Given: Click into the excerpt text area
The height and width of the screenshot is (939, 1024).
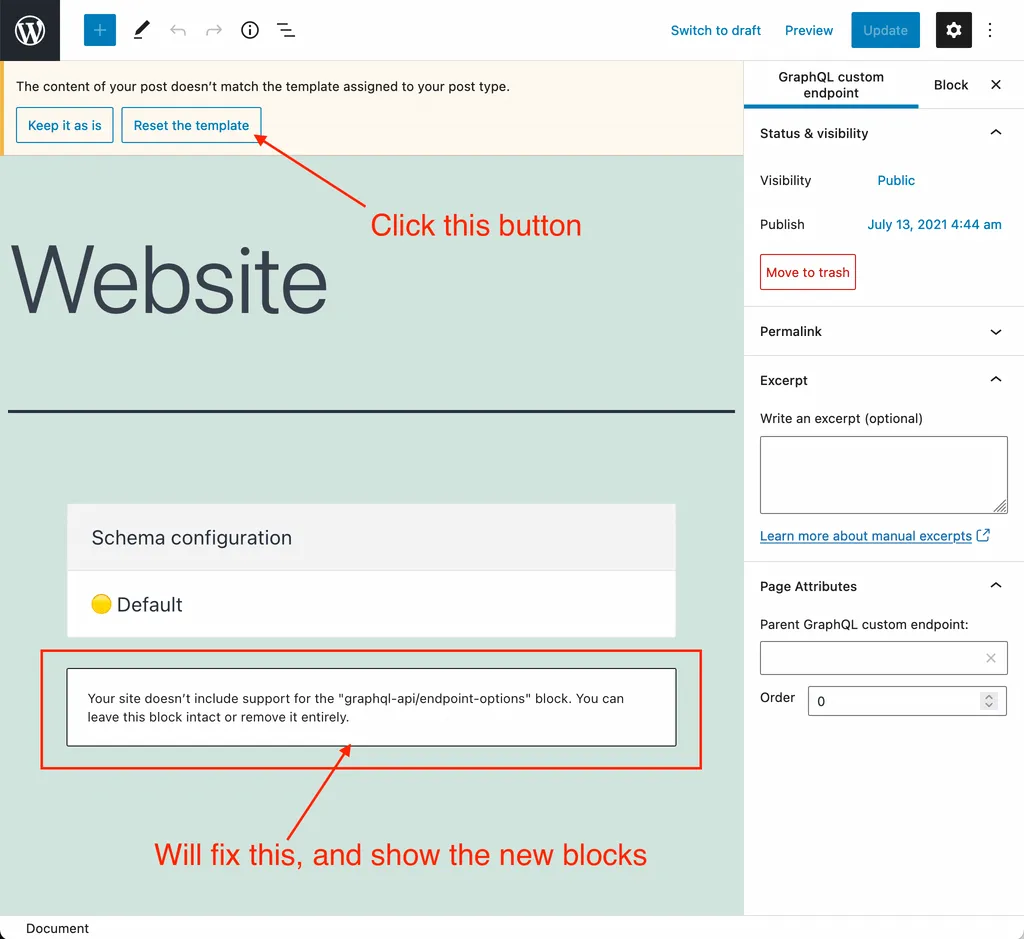Looking at the screenshot, I should tap(884, 475).
